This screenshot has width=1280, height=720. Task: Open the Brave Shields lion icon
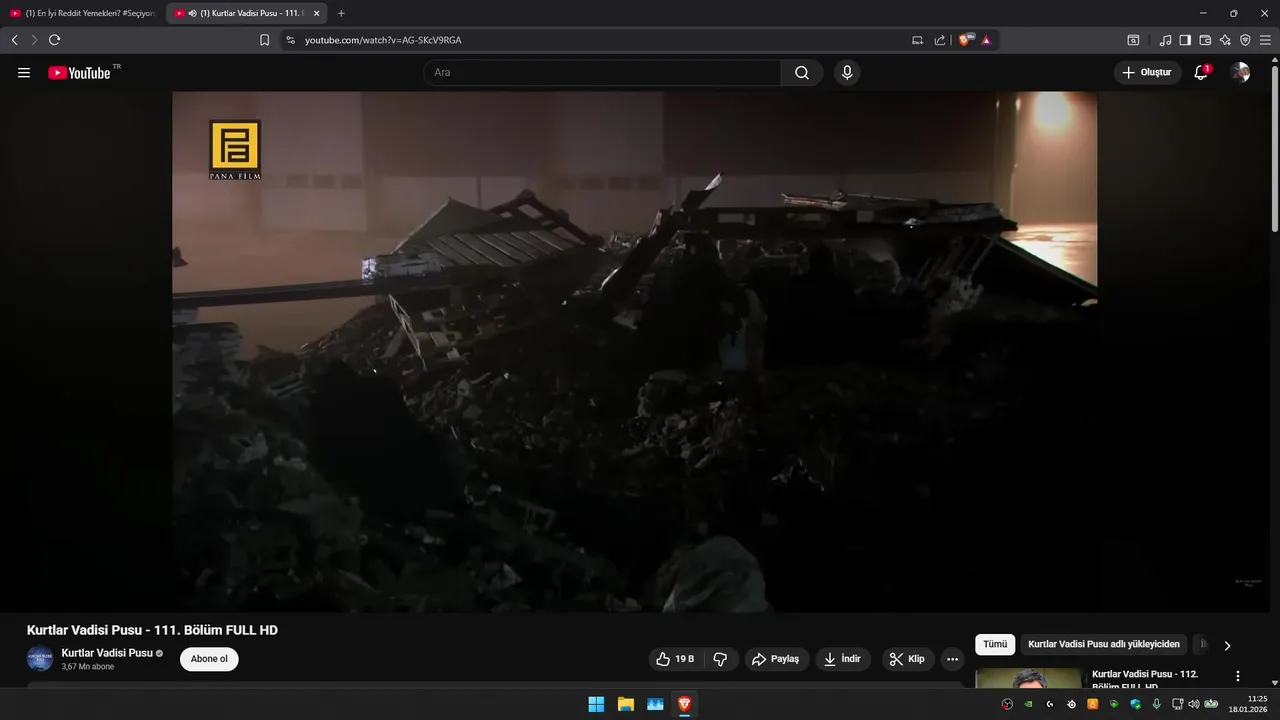point(965,40)
